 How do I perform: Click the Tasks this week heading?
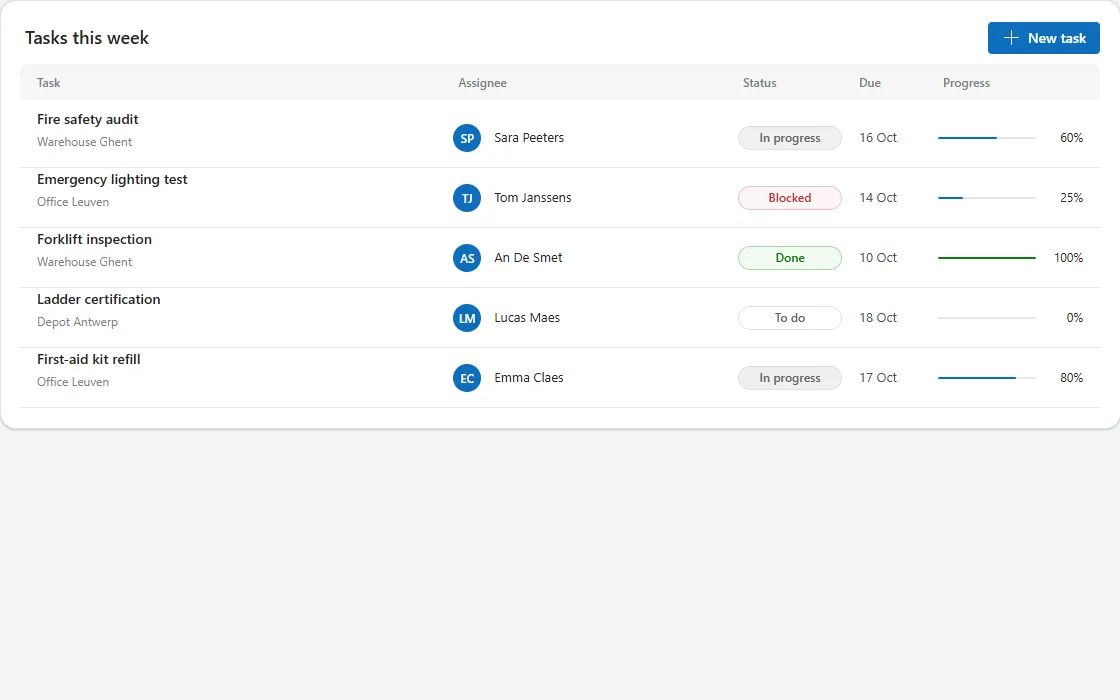pyautogui.click(x=86, y=38)
